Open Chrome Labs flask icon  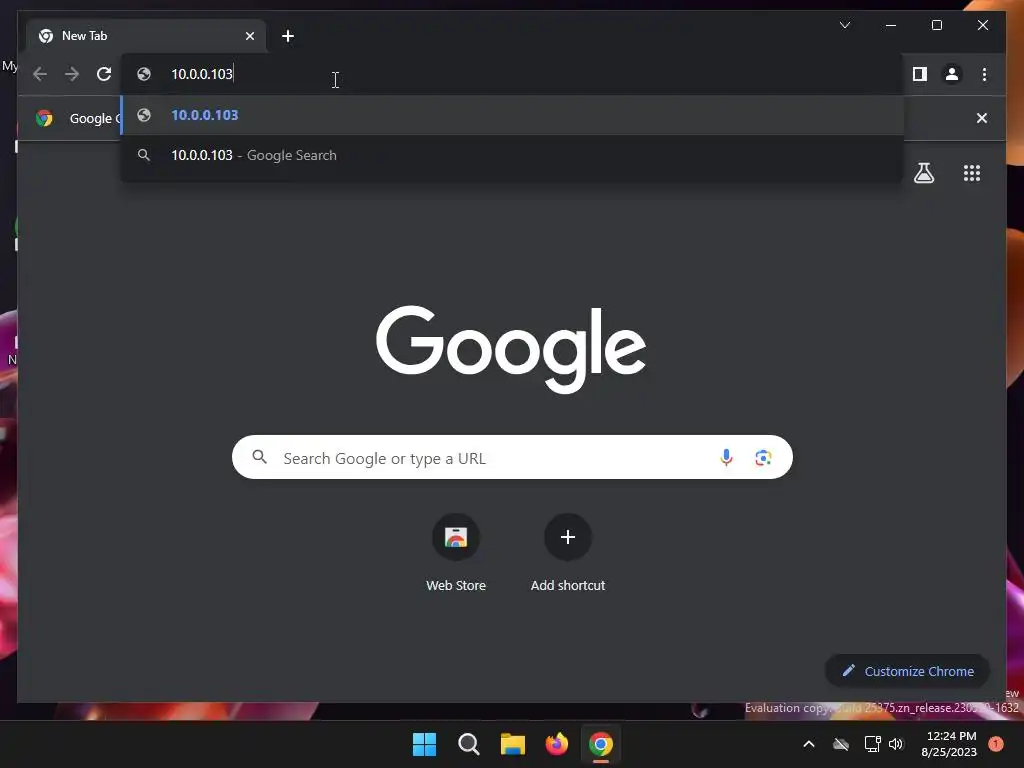(923, 173)
